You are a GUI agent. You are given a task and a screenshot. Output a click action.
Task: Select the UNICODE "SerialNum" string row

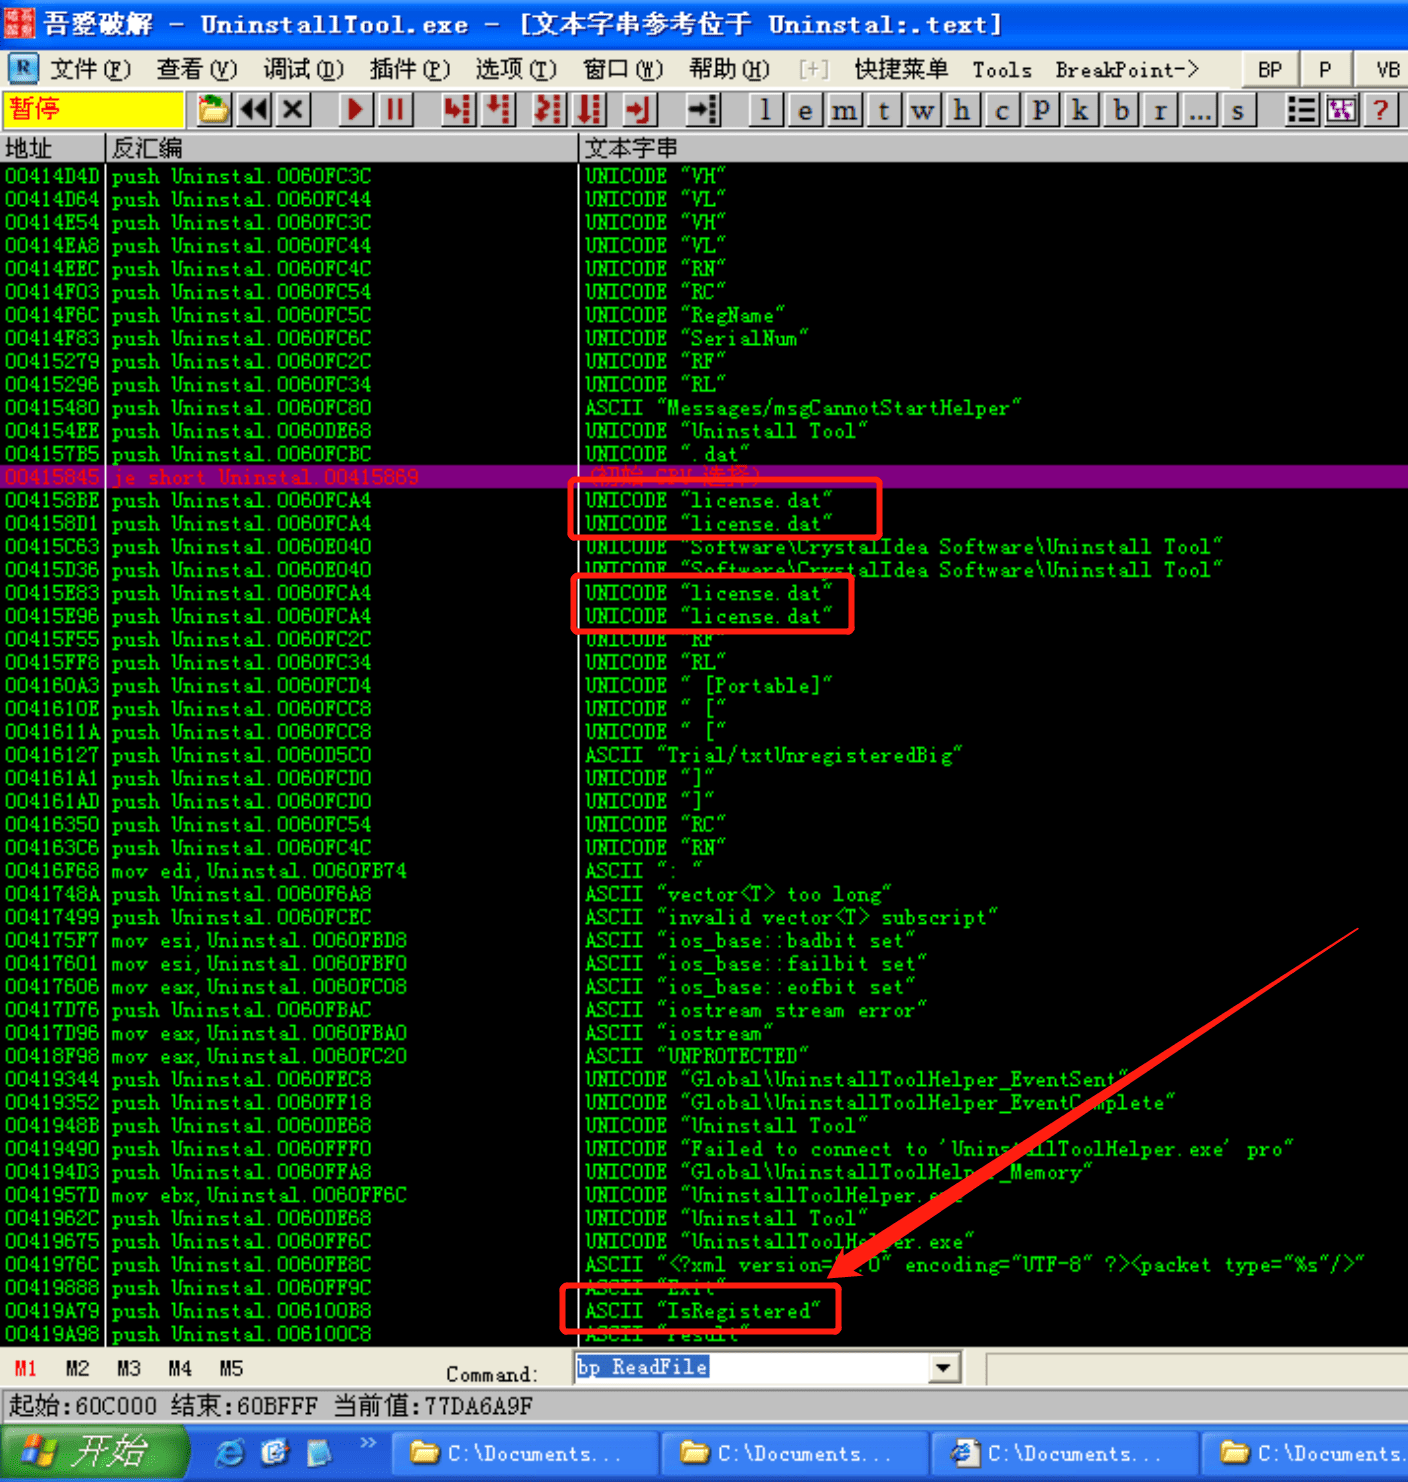tap(704, 338)
